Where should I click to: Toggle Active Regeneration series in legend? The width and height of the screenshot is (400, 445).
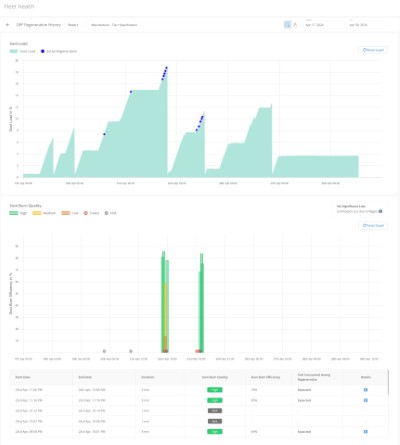pyautogui.click(x=59, y=51)
